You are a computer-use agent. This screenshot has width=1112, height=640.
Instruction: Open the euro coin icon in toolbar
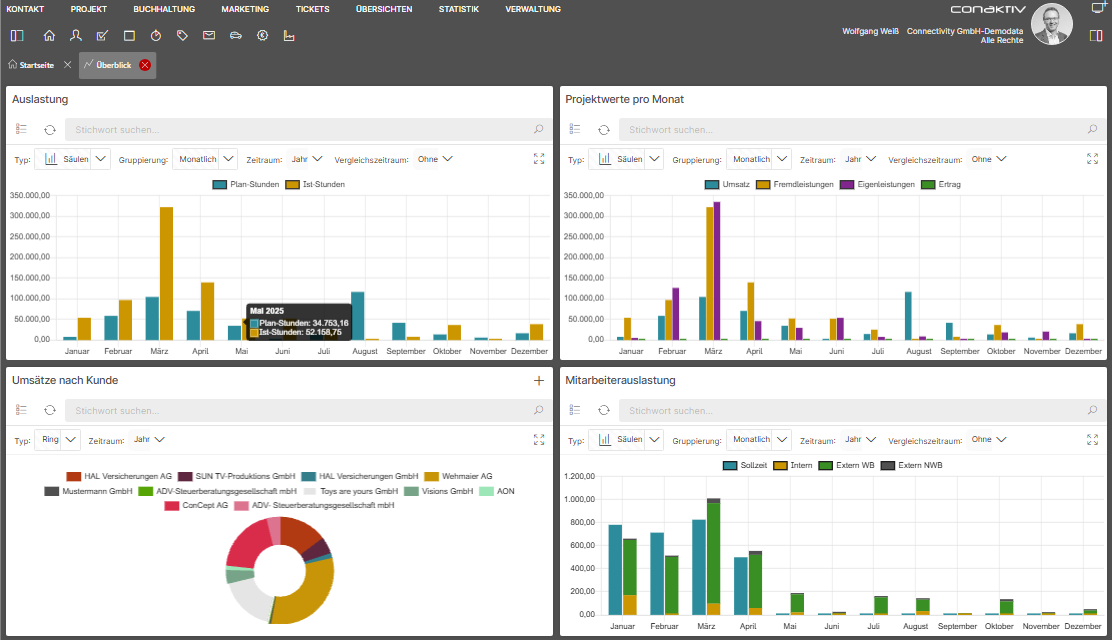point(262,36)
